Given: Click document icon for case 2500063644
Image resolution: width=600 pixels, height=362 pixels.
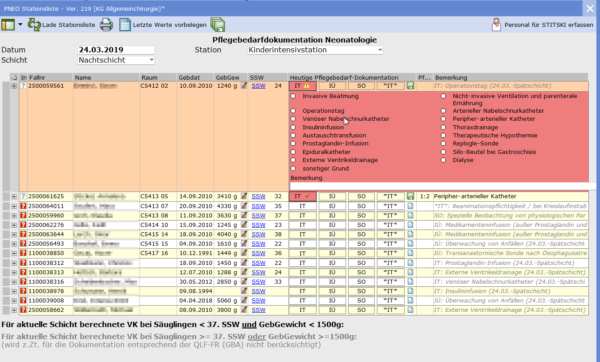Looking at the screenshot, I should (x=410, y=234).
